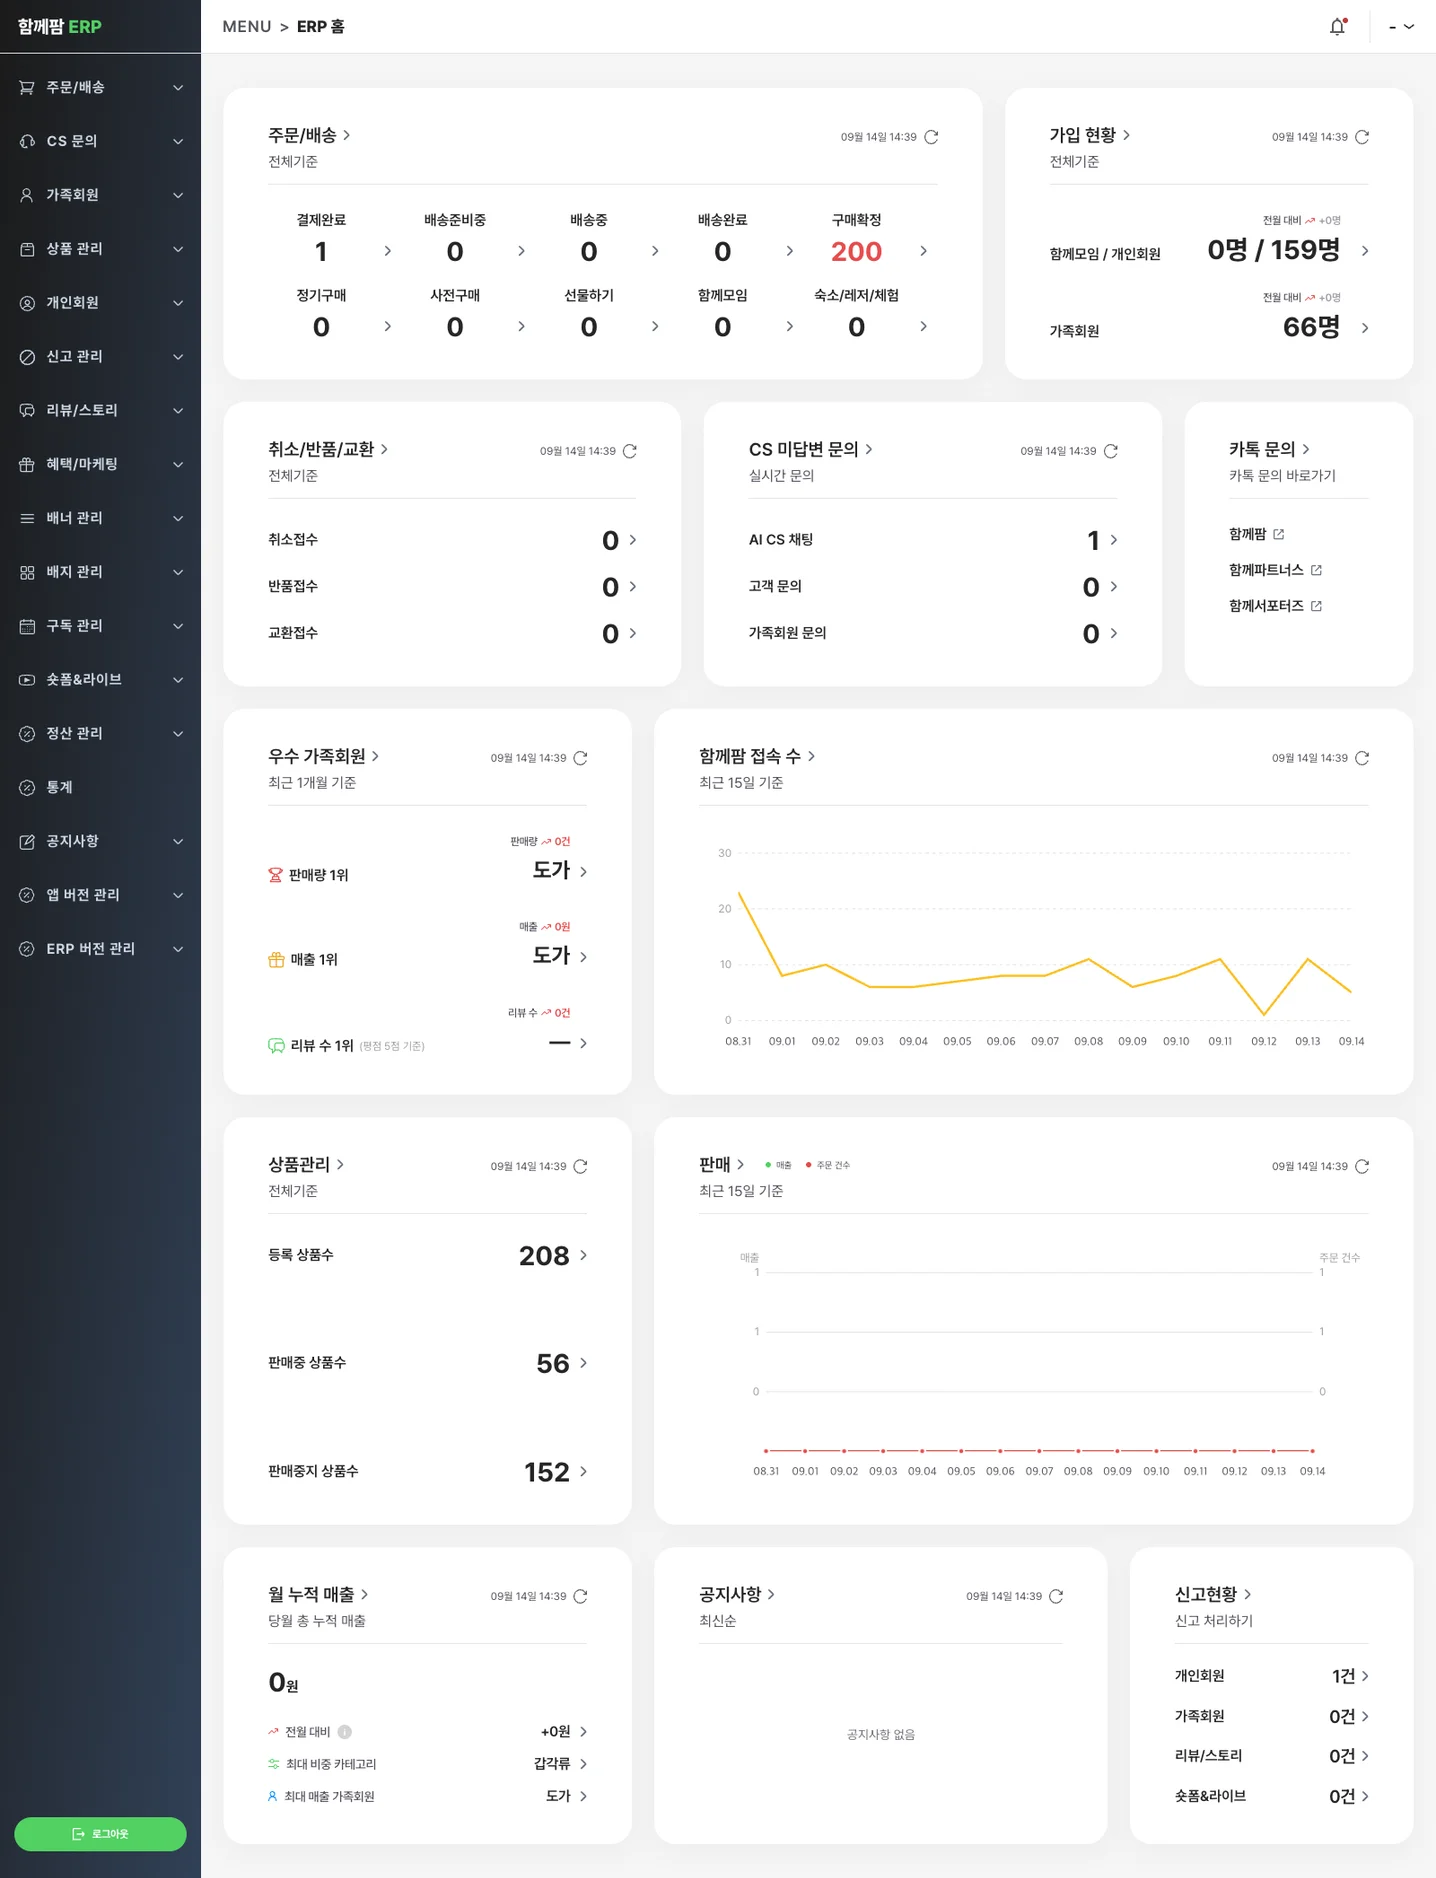Viewport: 1436px width, 1878px height.
Task: Open the 주문/배송 card title link
Action: point(309,135)
